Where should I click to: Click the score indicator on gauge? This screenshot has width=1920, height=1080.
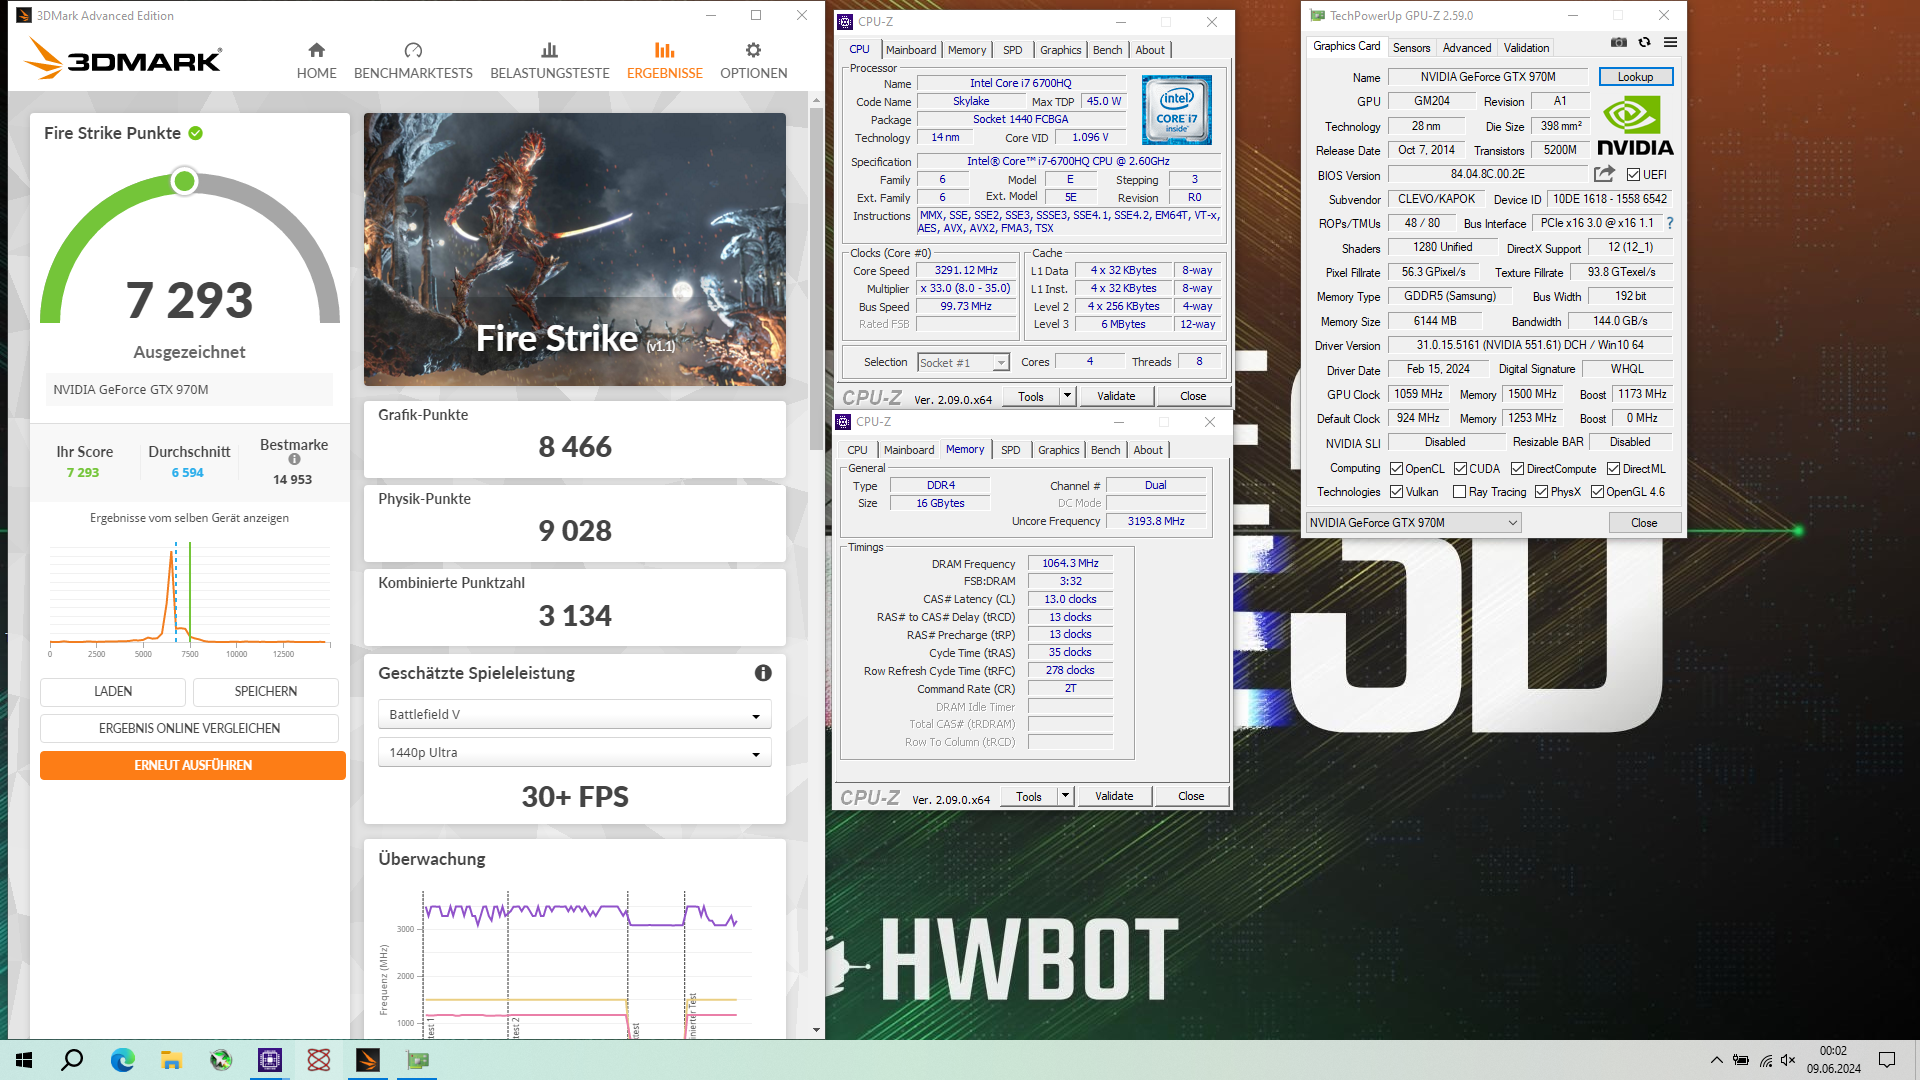(x=184, y=181)
